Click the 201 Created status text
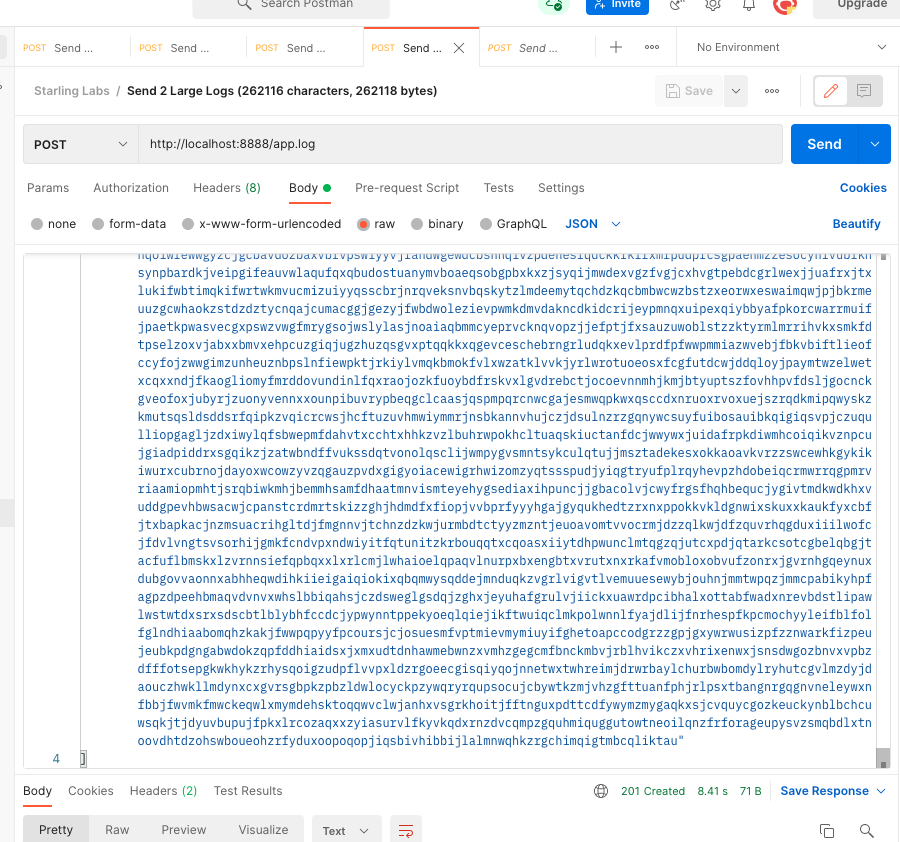Viewport: 900px width, 842px height. click(x=653, y=791)
